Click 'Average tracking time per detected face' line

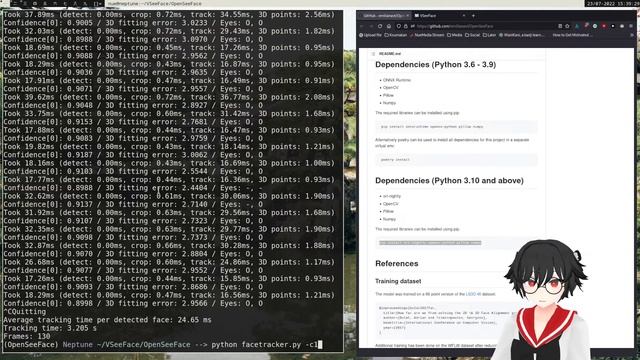click(107, 320)
